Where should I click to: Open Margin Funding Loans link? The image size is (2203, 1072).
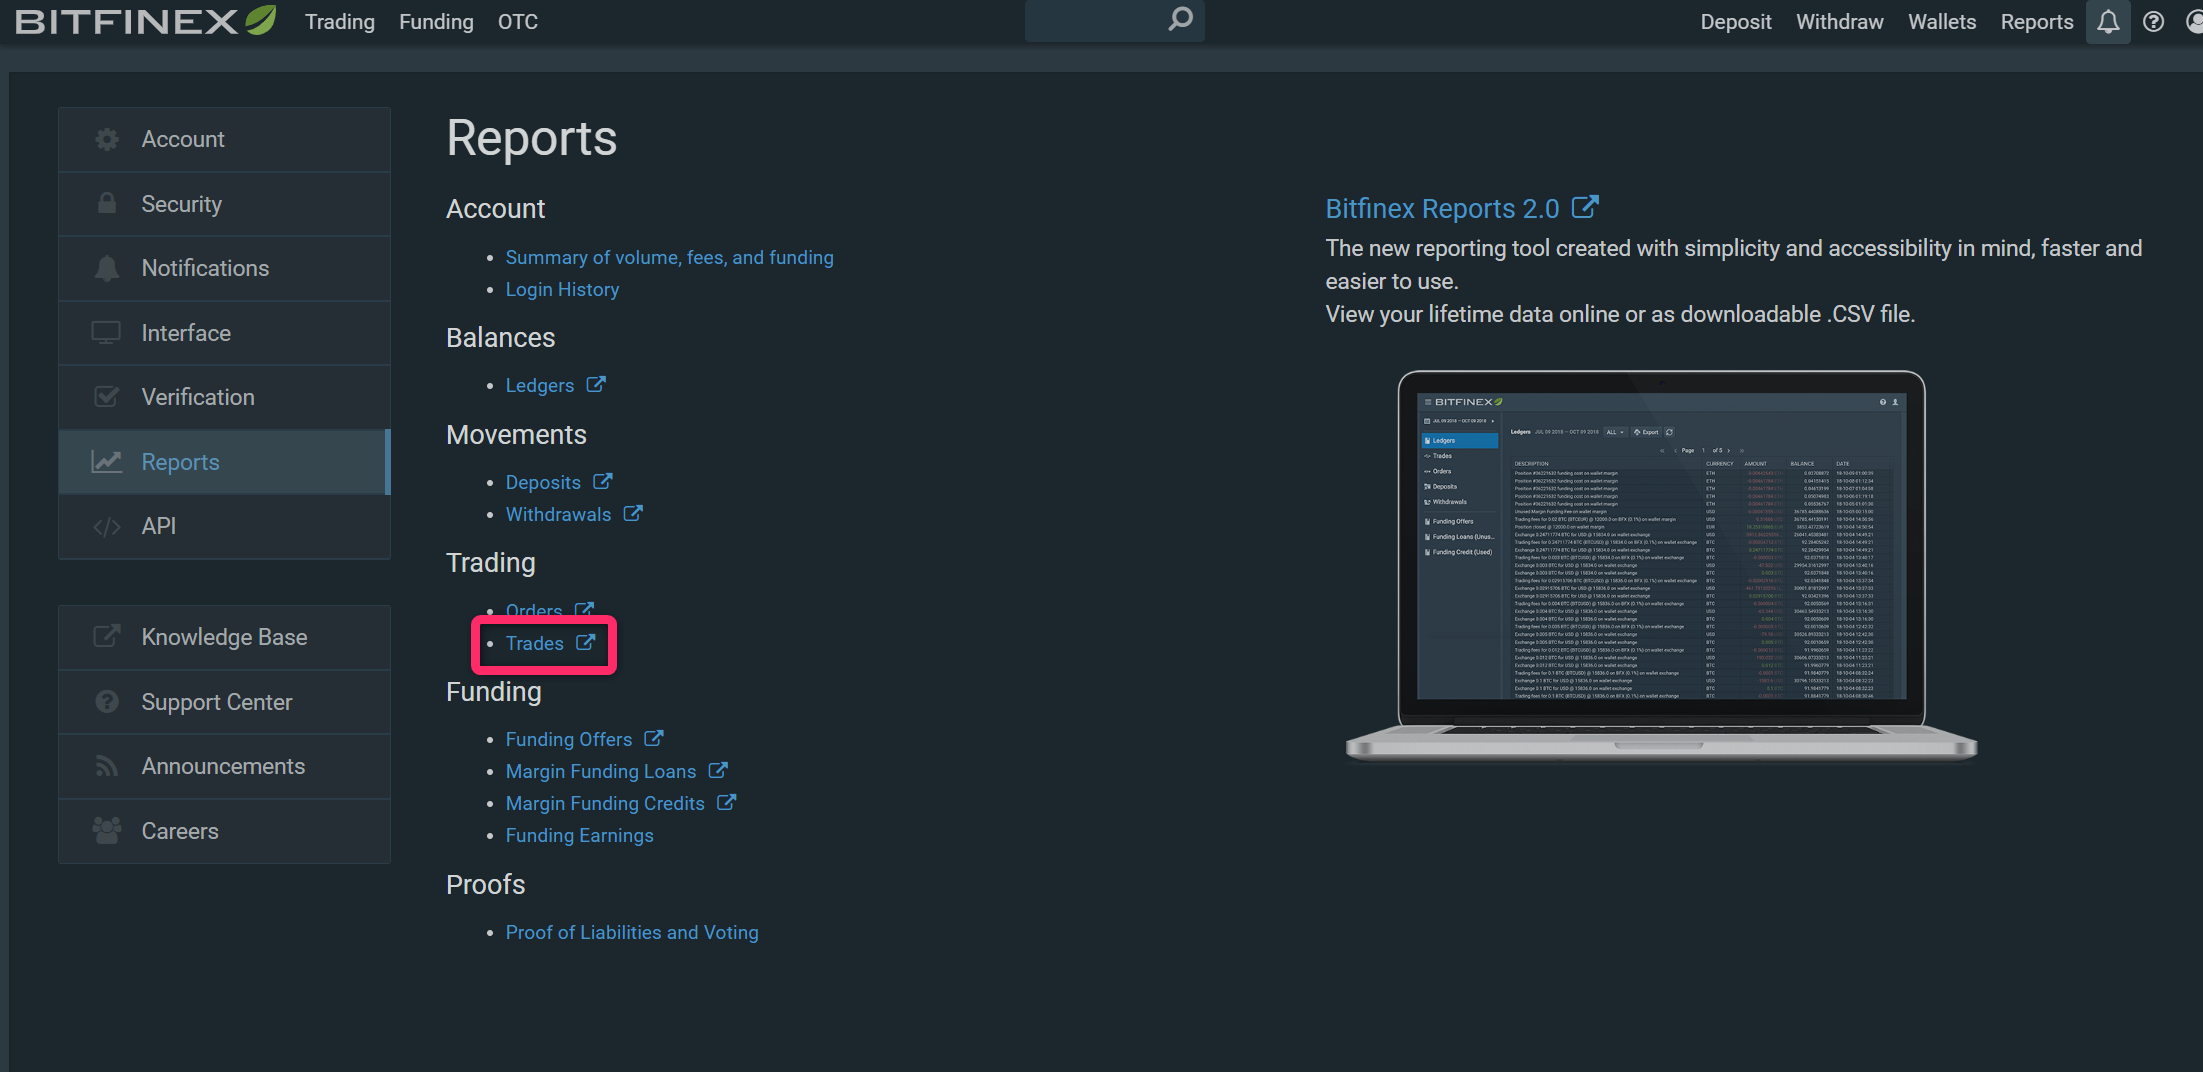[601, 771]
